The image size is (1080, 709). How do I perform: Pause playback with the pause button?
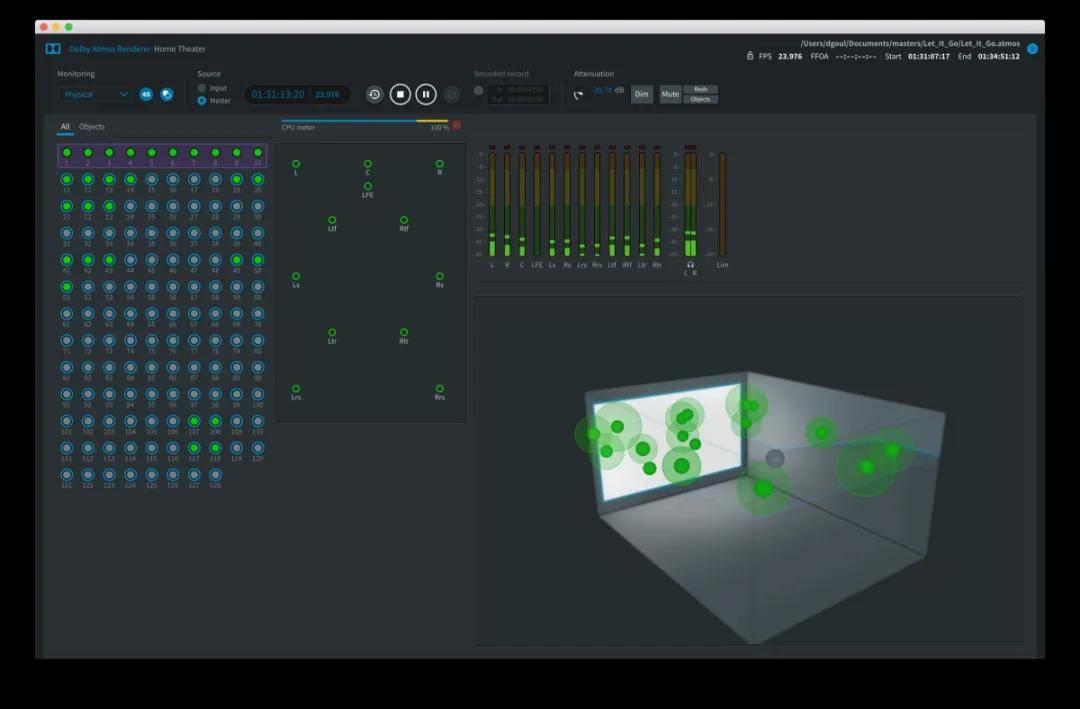(426, 94)
